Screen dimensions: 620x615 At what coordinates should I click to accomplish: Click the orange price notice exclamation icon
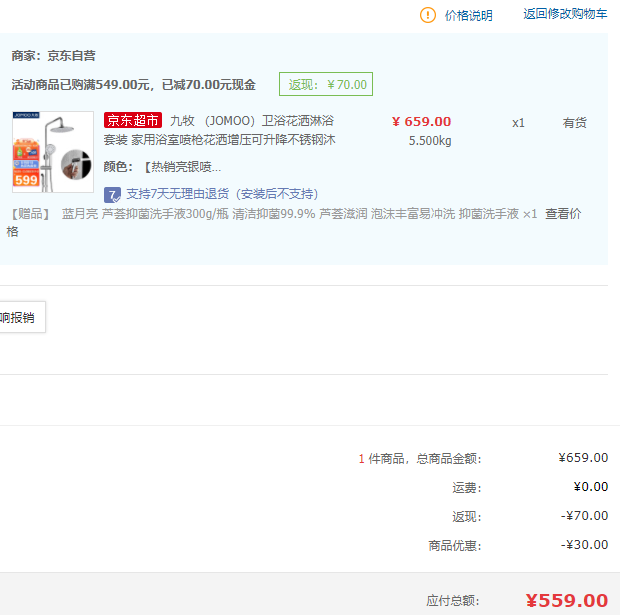(x=427, y=15)
